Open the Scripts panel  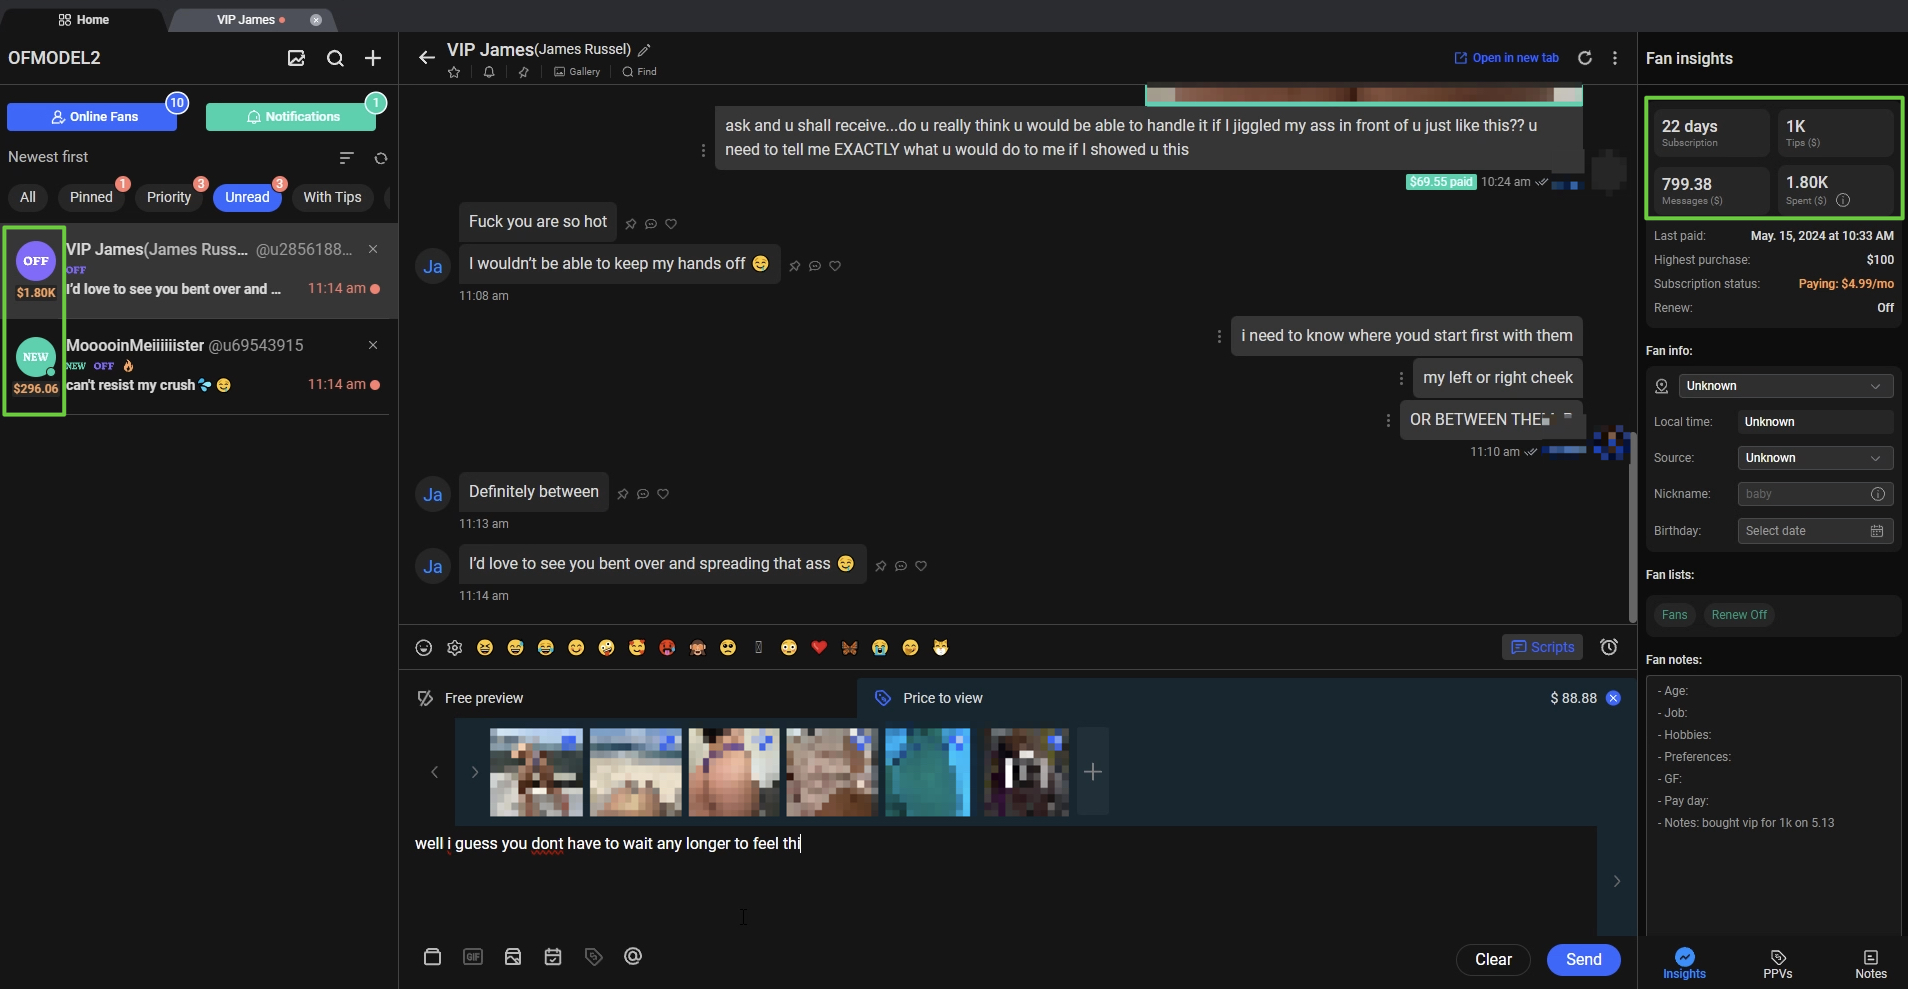(1541, 647)
